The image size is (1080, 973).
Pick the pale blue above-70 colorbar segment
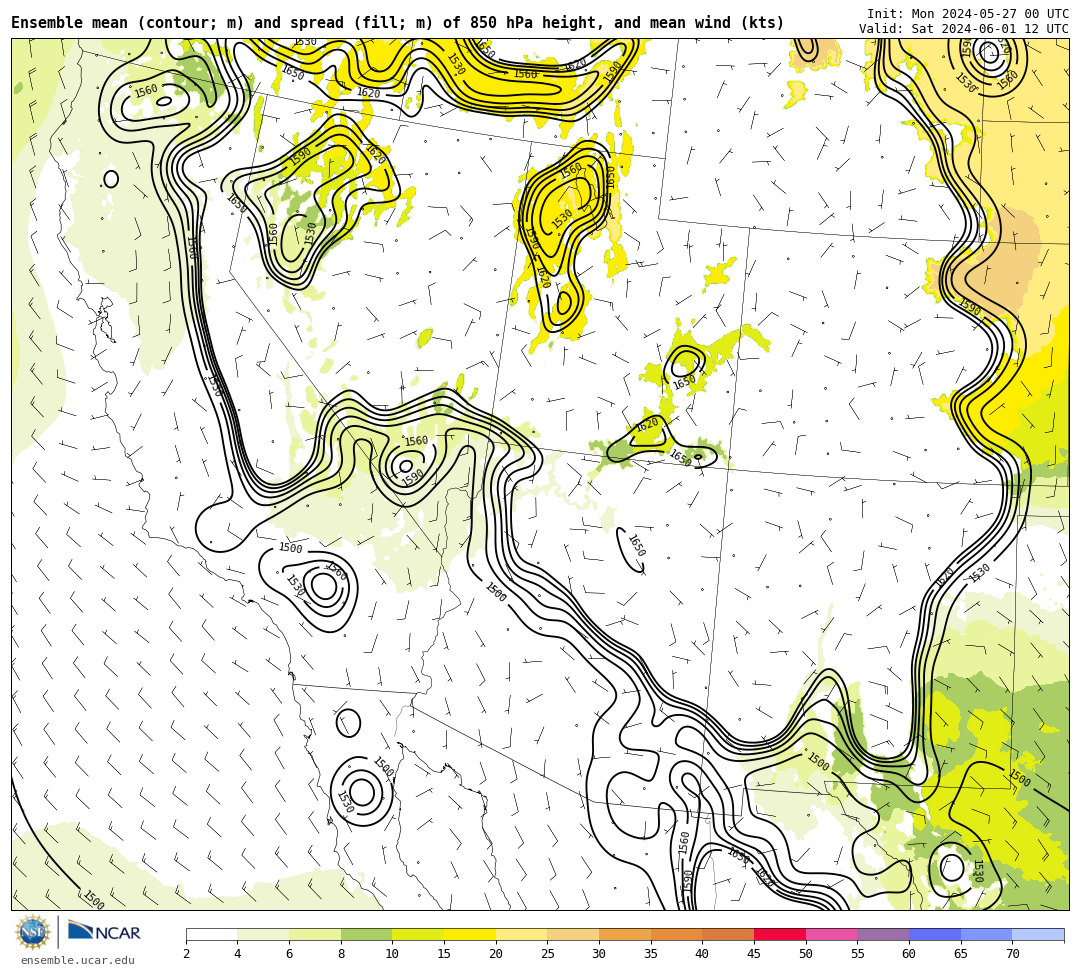click(1038, 934)
